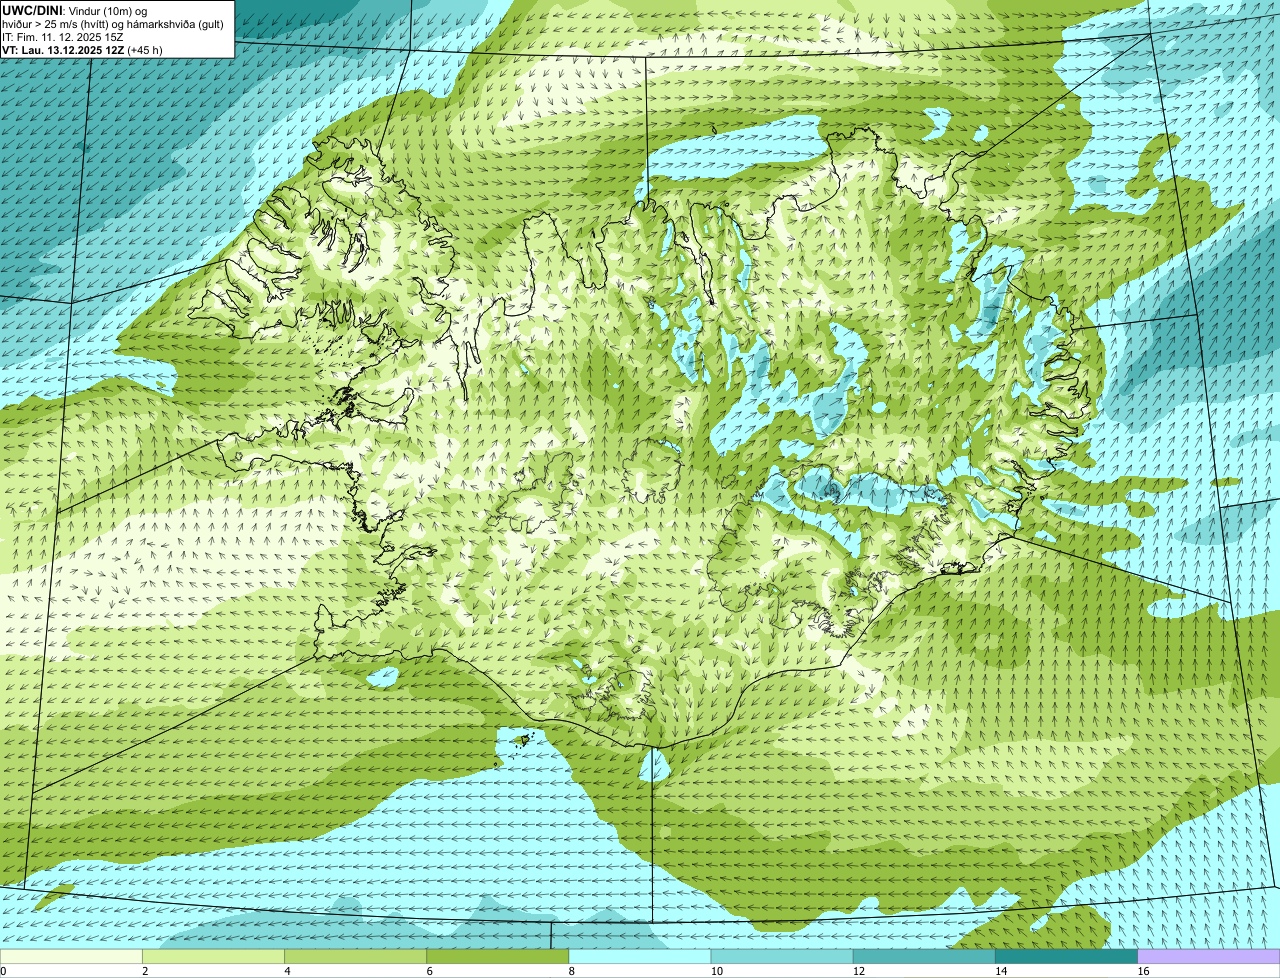This screenshot has width=1280, height=978.
Task: Click the "hviður > 25 m/s (hvítt)" description line
Action: 112,23
